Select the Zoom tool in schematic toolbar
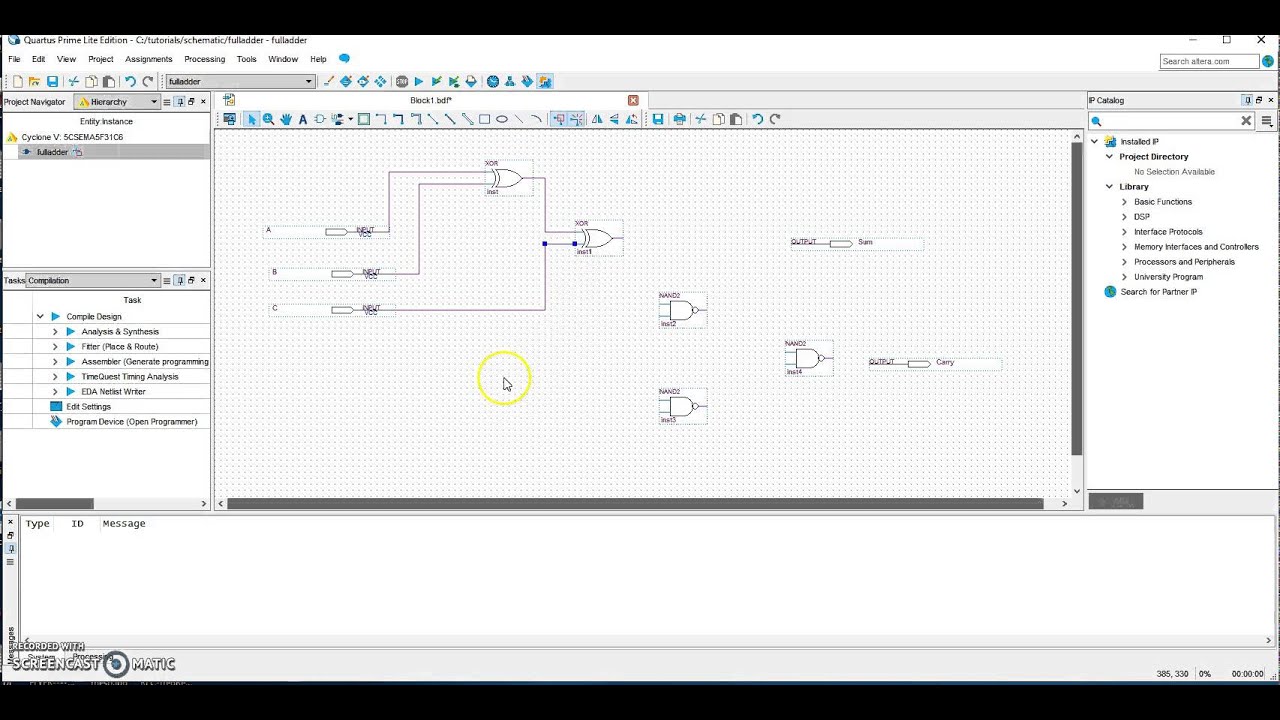1280x720 pixels. pos(268,119)
